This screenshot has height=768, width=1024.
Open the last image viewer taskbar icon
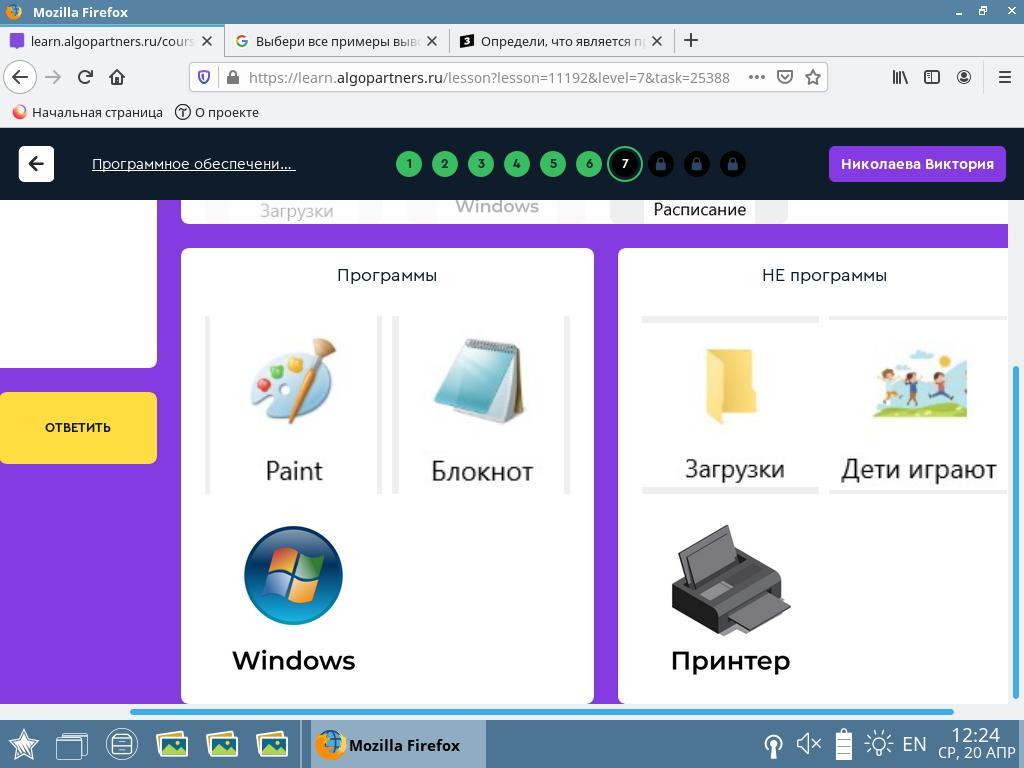pos(272,744)
